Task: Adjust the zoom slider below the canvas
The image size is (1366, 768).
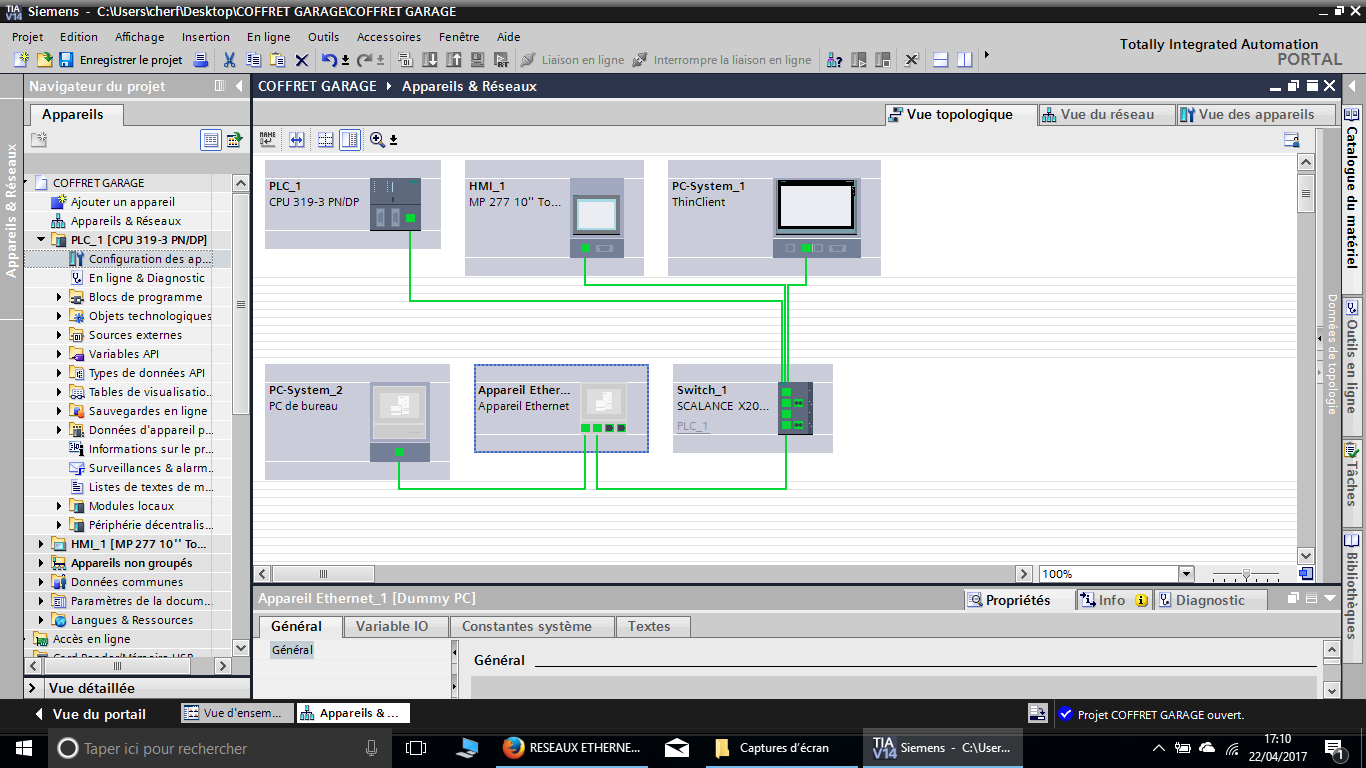Action: (x=1246, y=574)
